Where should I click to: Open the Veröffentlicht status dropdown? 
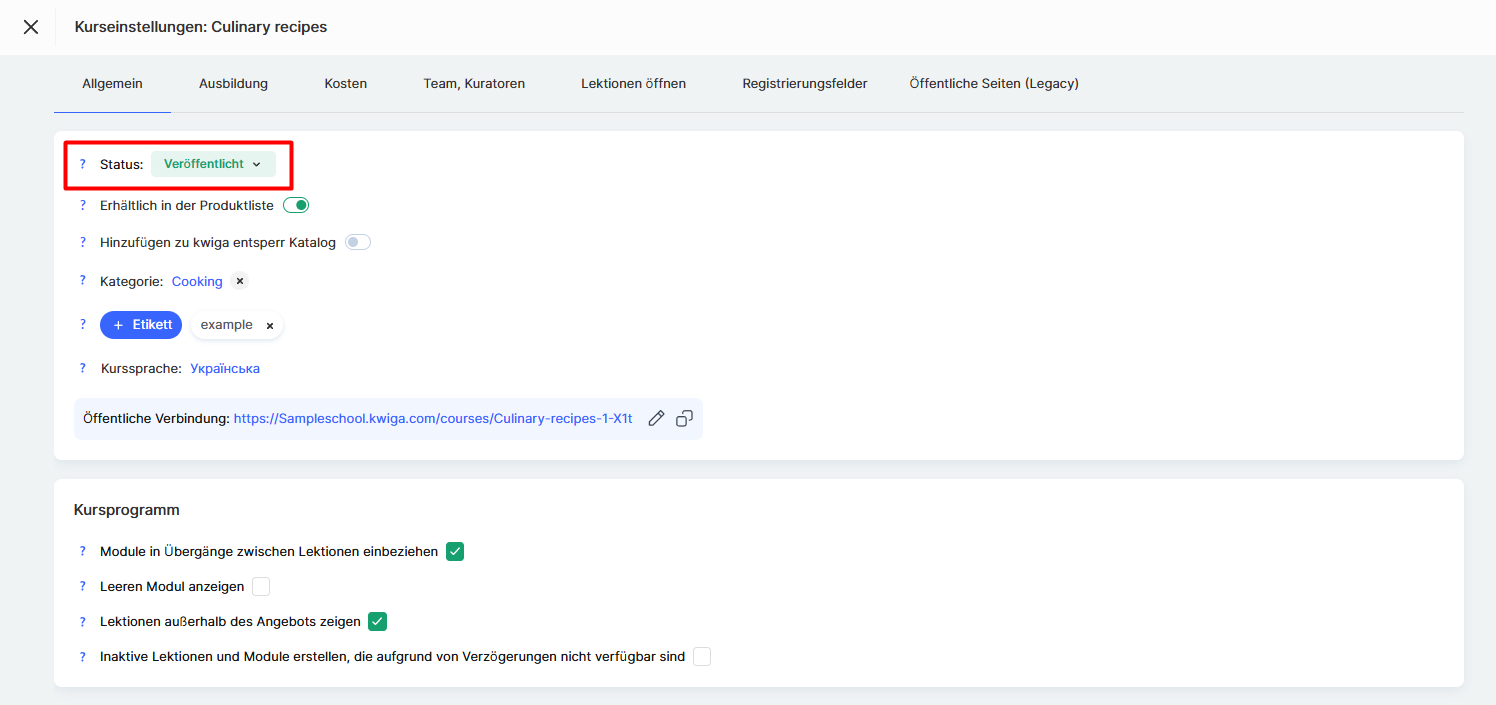point(213,164)
